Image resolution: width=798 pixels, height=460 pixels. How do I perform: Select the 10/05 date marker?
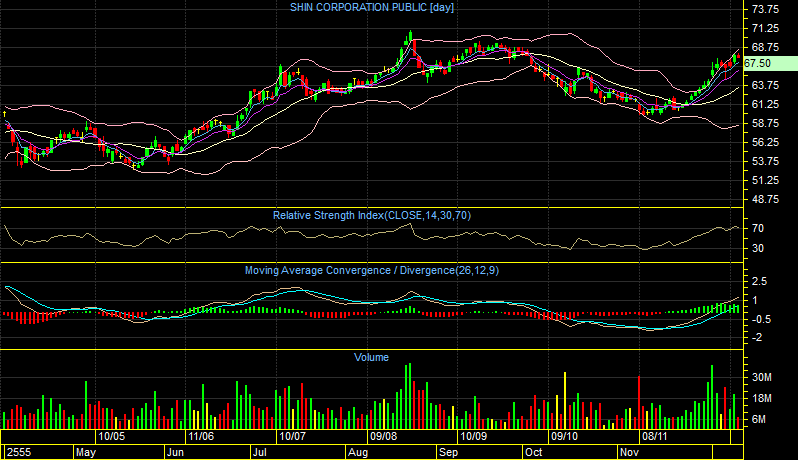[111, 436]
